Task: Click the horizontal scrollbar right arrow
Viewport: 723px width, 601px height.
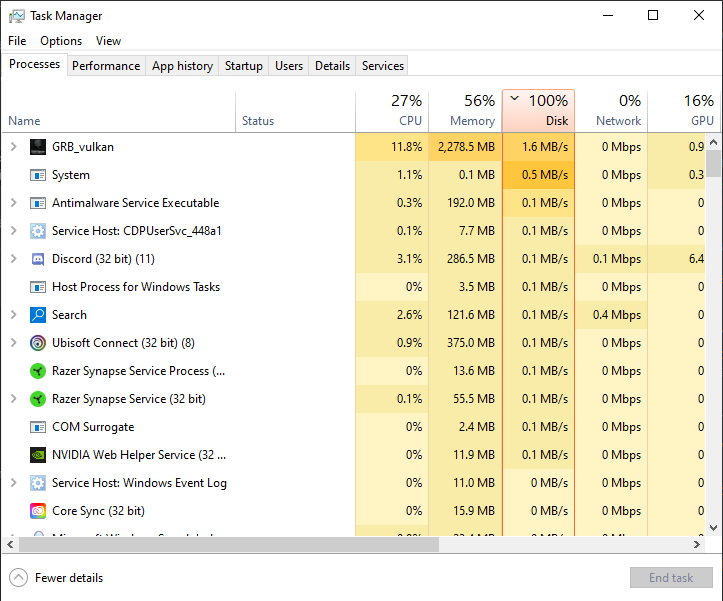Action: (x=697, y=545)
